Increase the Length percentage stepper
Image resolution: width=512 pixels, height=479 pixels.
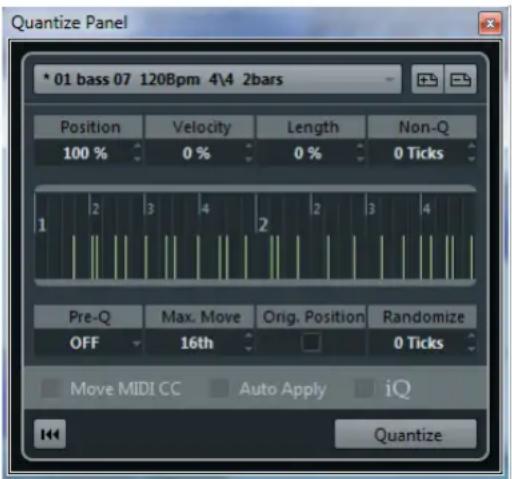(x=360, y=147)
